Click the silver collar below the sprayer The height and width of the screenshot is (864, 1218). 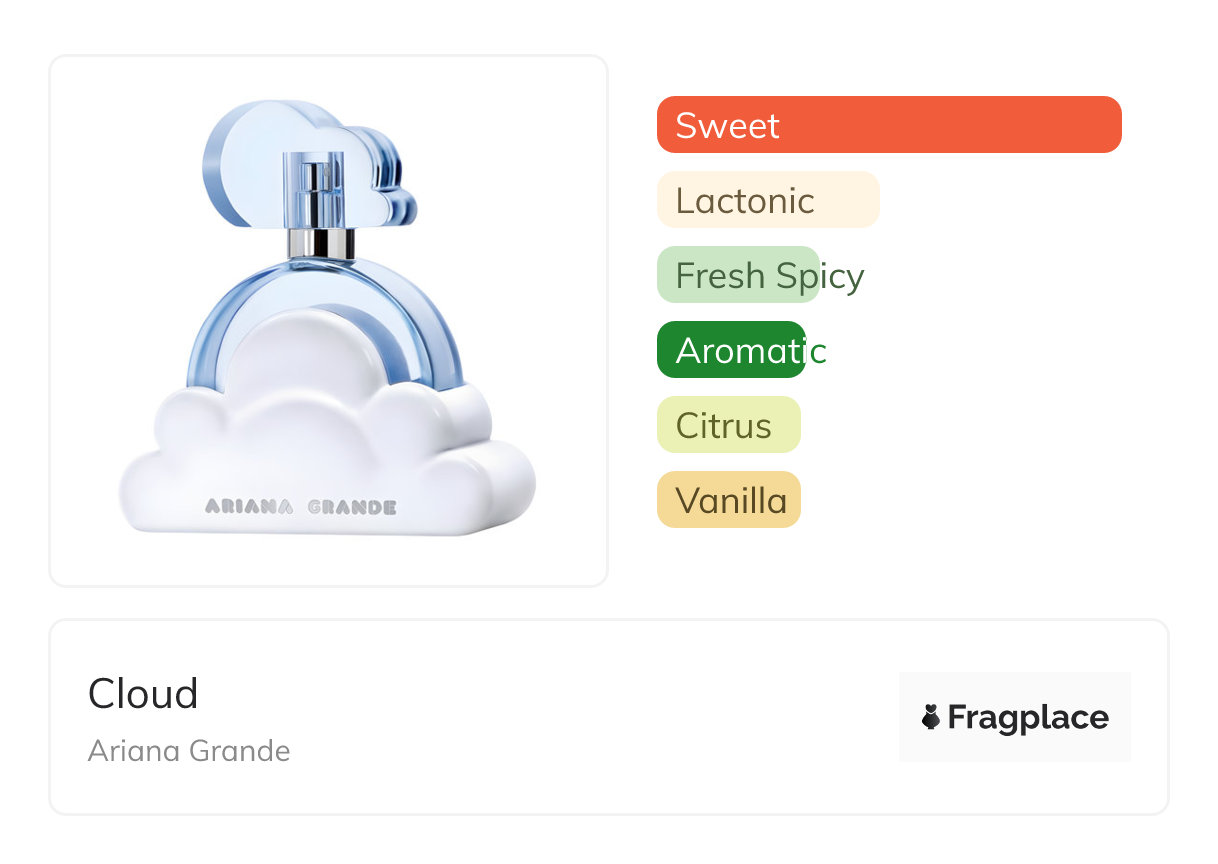pos(321,243)
